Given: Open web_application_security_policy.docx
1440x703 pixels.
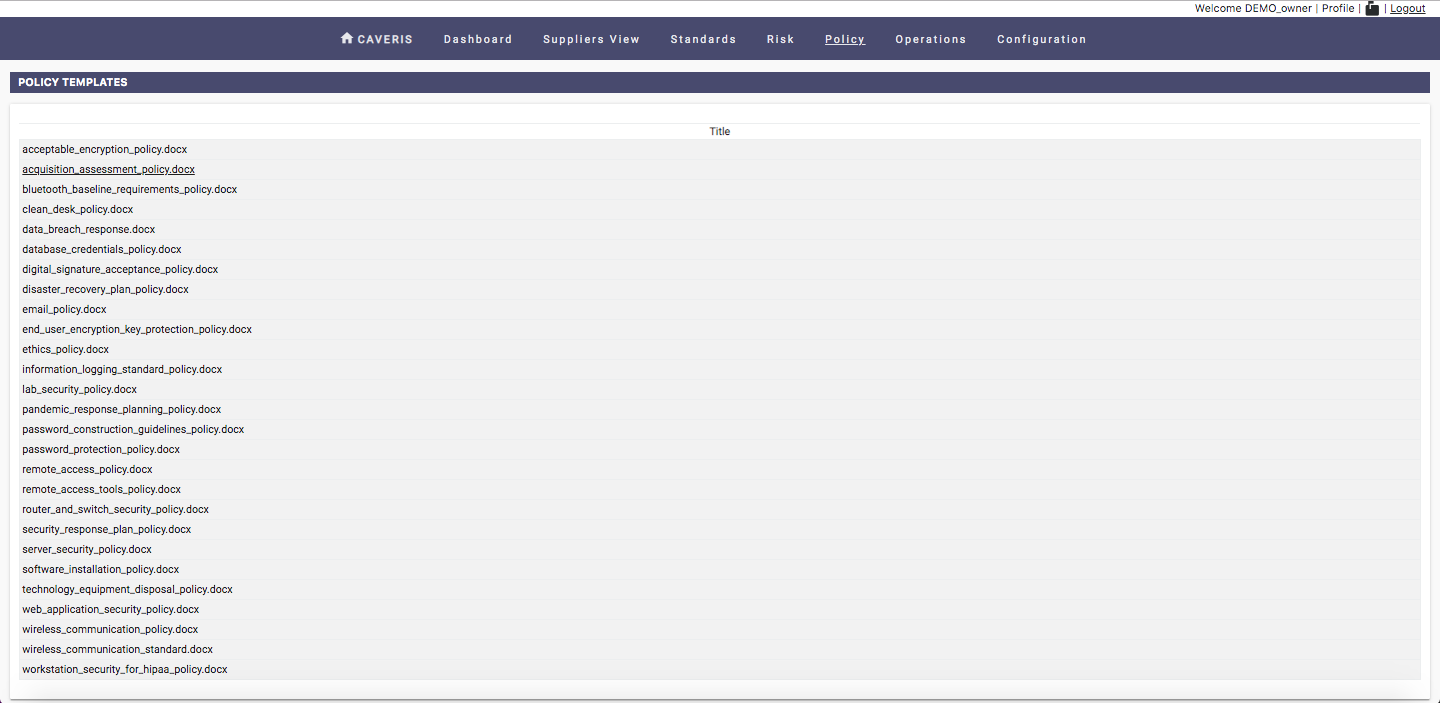Looking at the screenshot, I should click(111, 609).
